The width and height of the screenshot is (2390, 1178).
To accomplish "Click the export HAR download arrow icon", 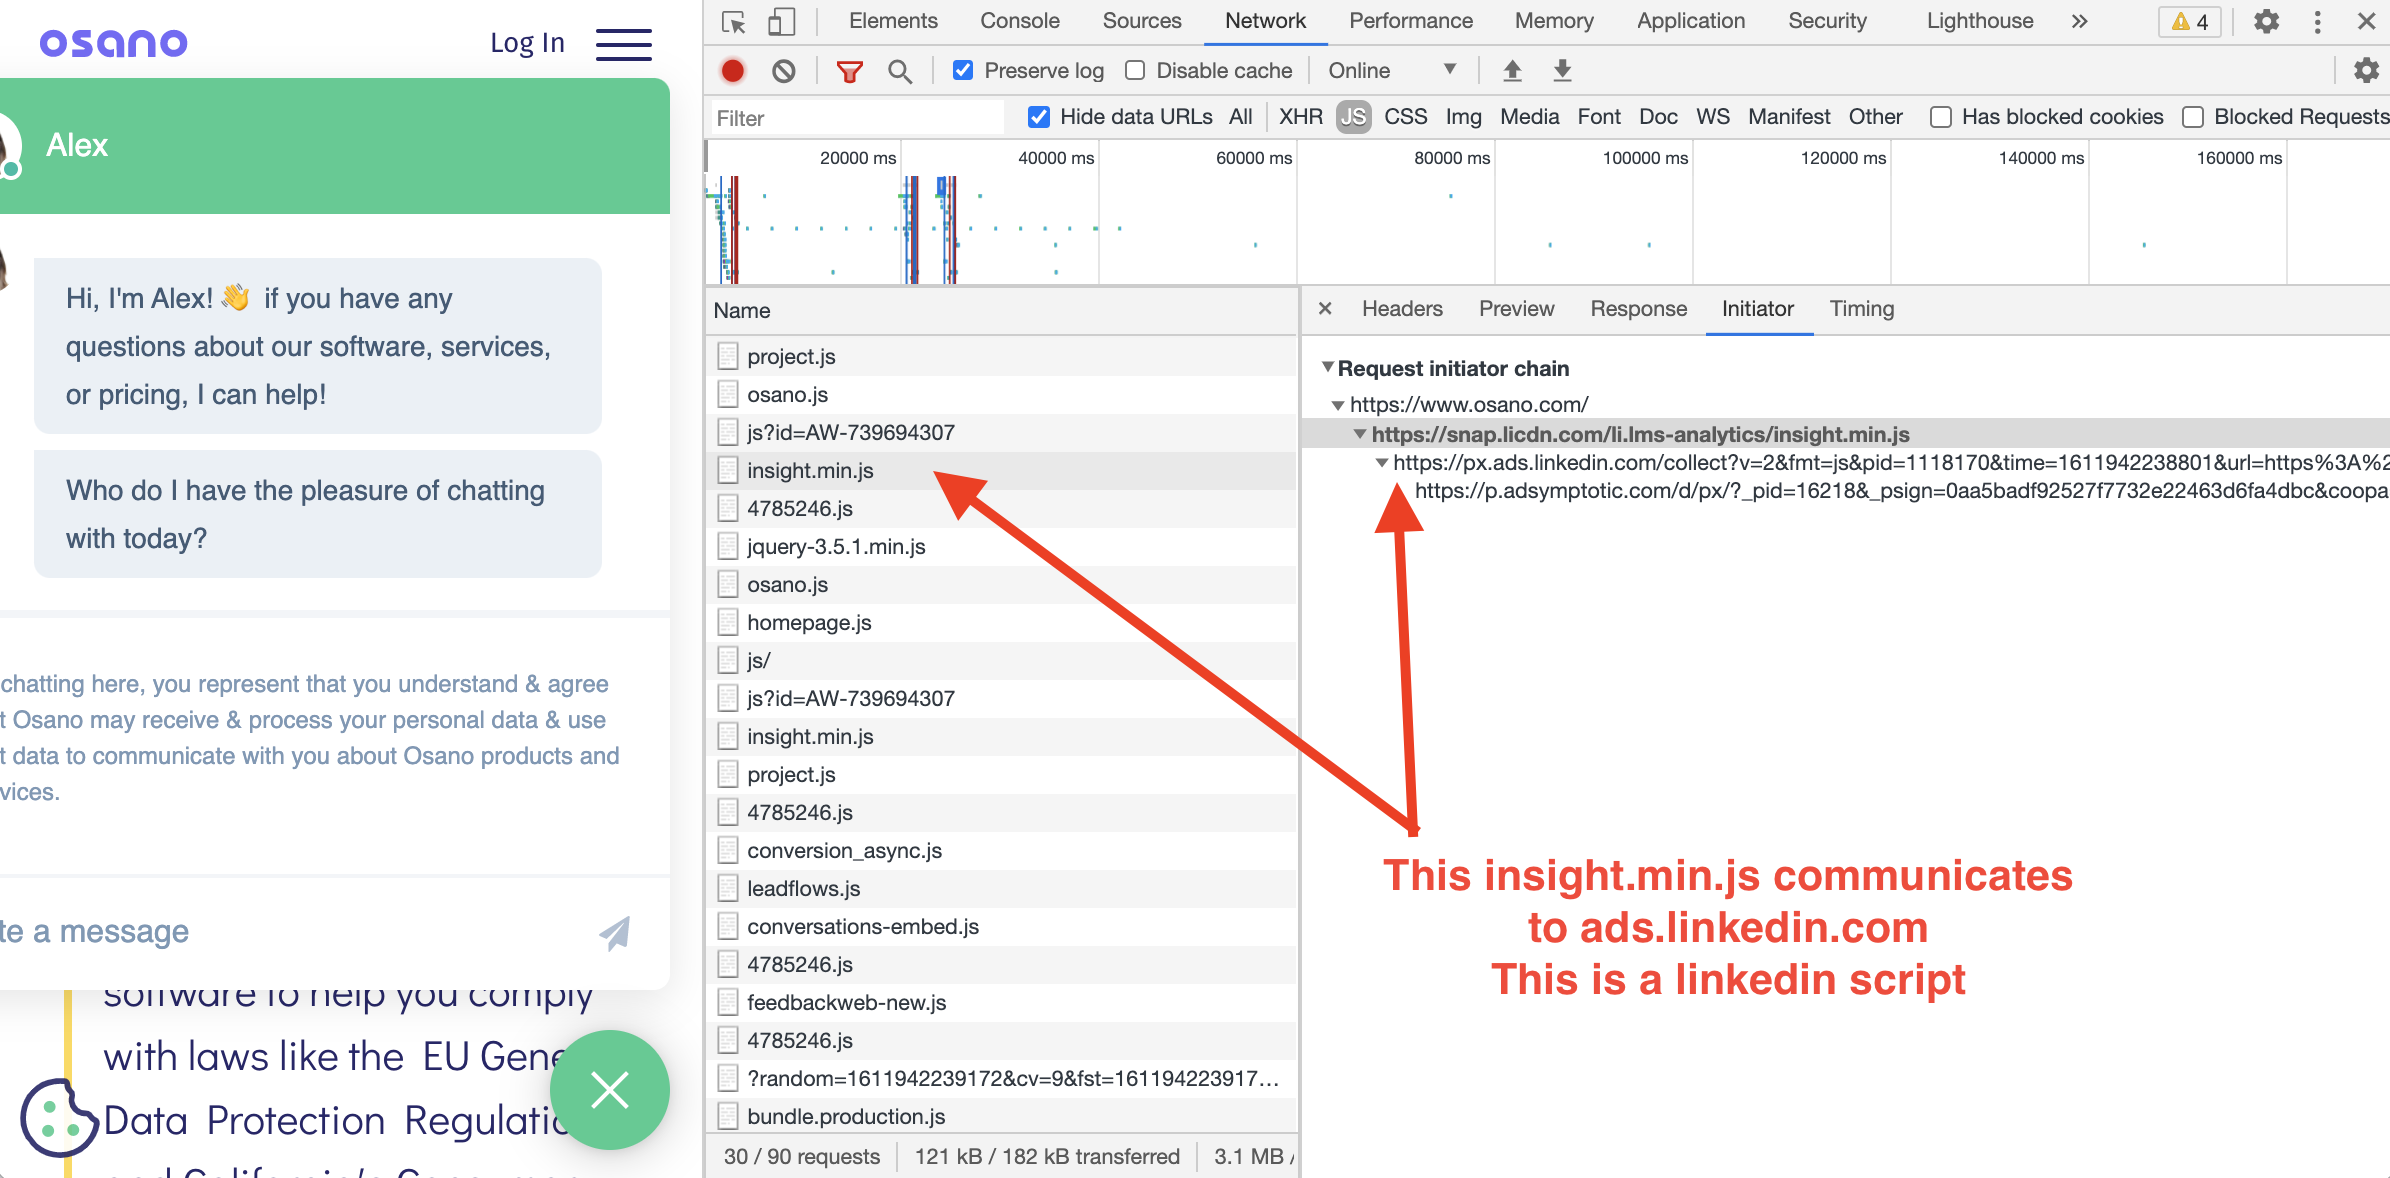I will tap(1562, 71).
